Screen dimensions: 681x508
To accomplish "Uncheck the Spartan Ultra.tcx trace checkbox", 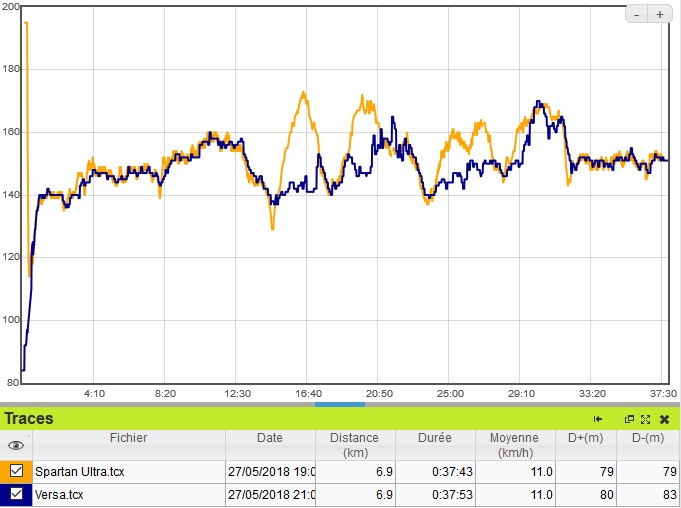I will [x=16, y=471].
